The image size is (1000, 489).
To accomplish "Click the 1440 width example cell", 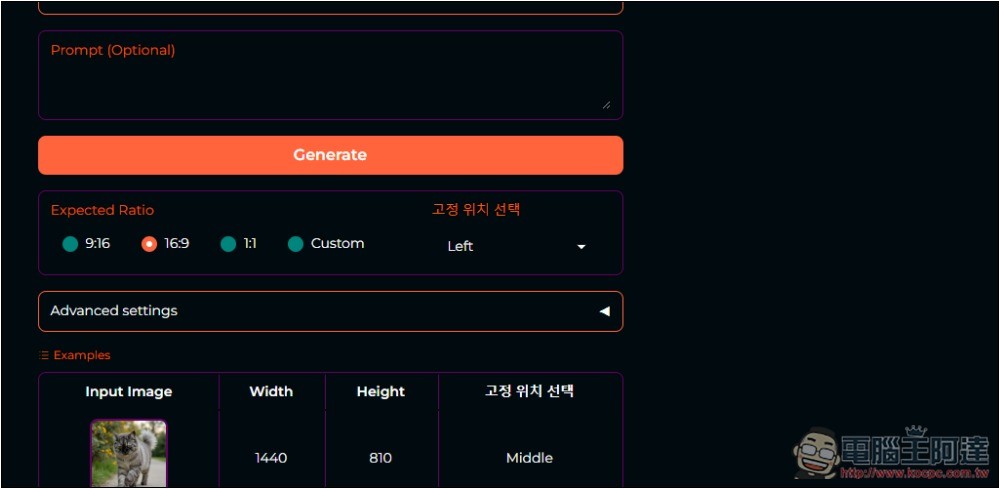I will point(271,458).
